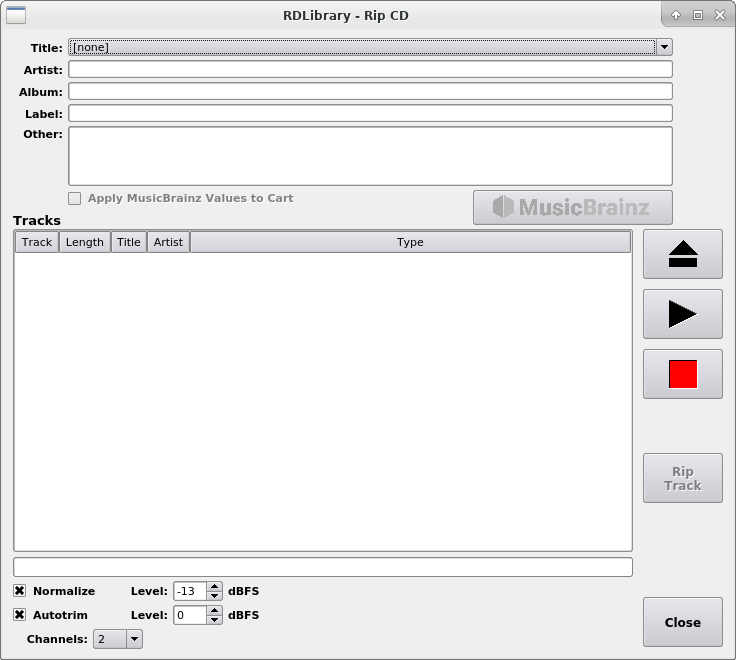
Task: Click the rip progress bar below Tracks
Action: (322, 567)
